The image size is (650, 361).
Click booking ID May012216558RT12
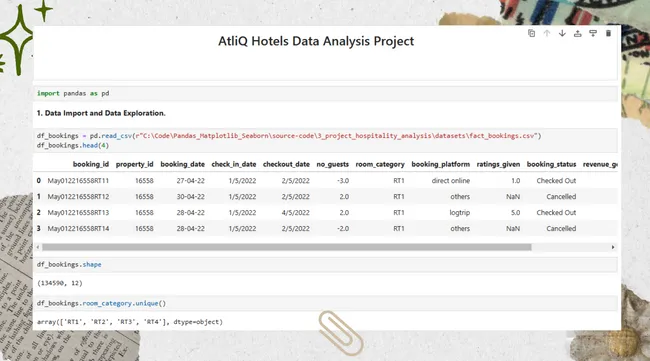click(78, 196)
